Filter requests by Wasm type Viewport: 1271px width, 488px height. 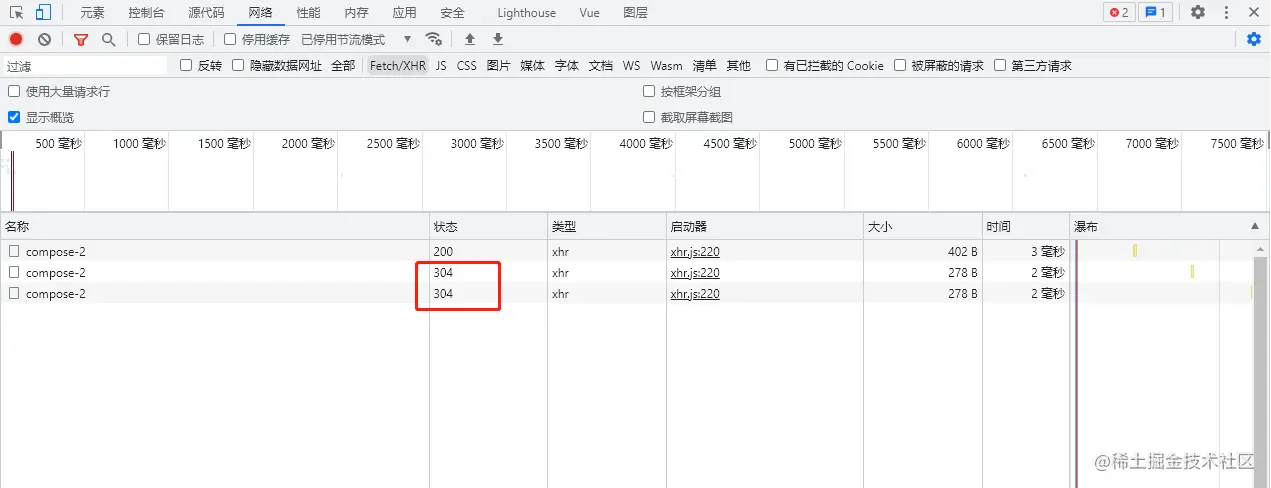[x=667, y=65]
